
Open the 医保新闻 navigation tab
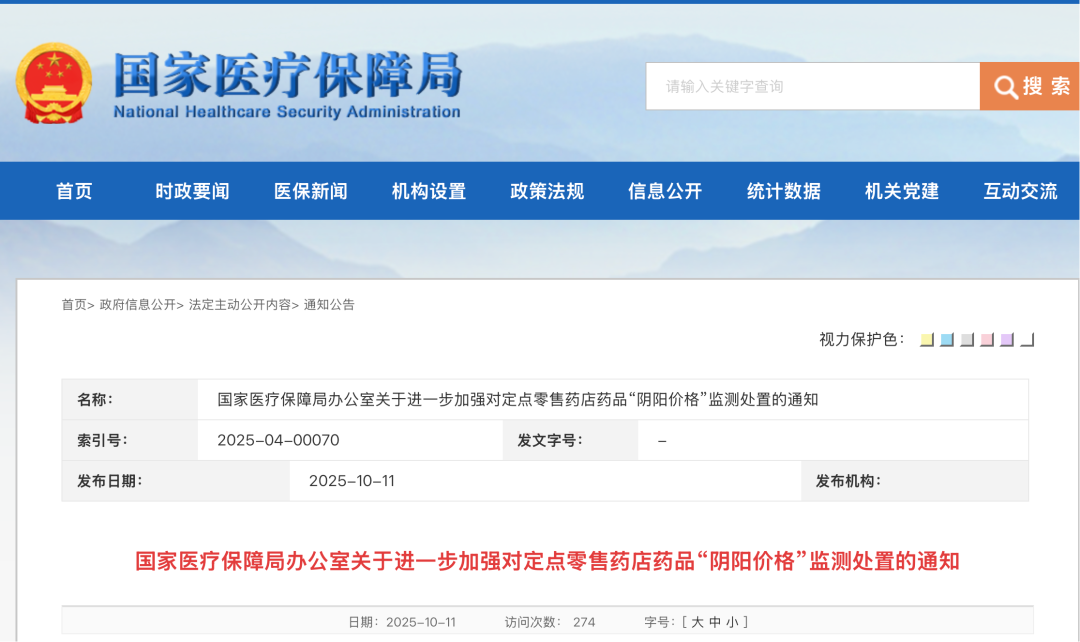tap(311, 191)
